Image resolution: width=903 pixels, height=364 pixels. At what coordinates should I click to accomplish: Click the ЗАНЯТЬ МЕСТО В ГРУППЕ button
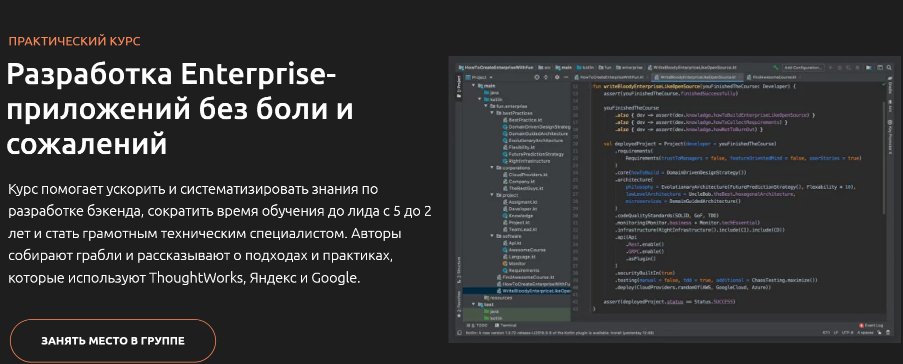113,341
